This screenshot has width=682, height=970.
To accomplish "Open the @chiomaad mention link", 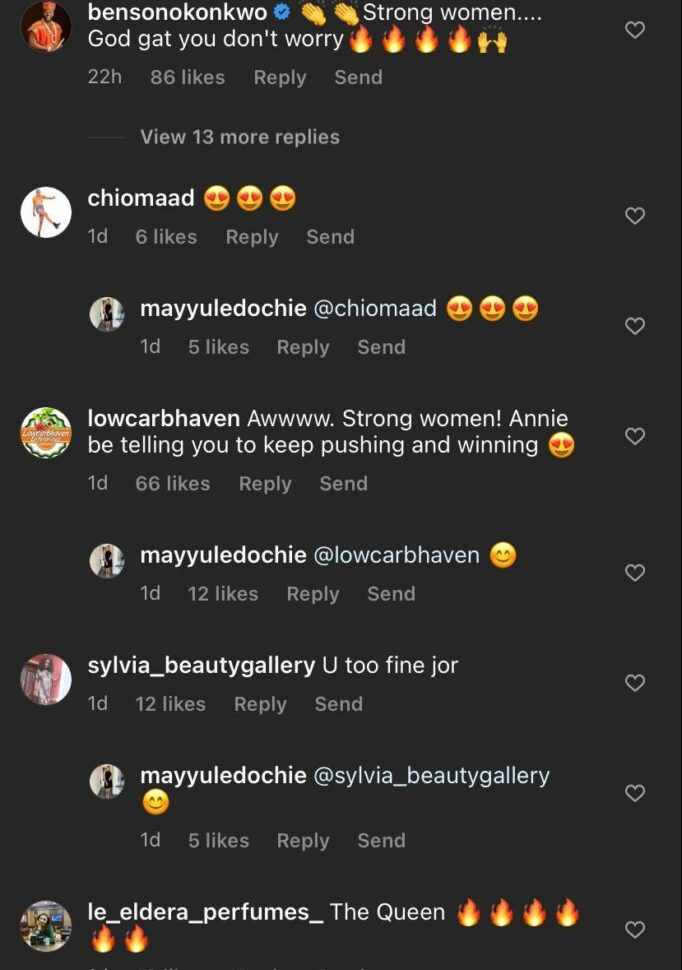I will 376,309.
